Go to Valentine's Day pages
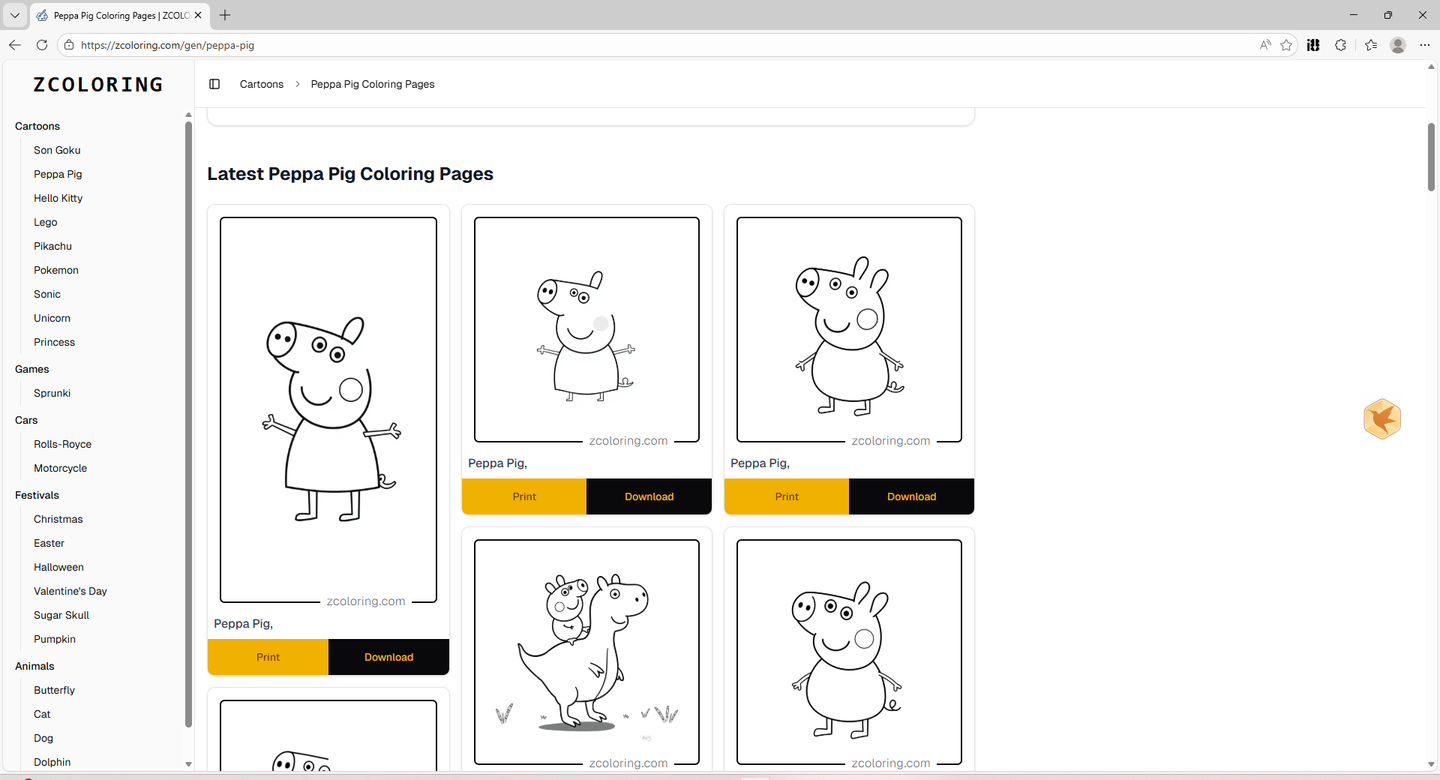The width and height of the screenshot is (1440, 780). coord(70,591)
